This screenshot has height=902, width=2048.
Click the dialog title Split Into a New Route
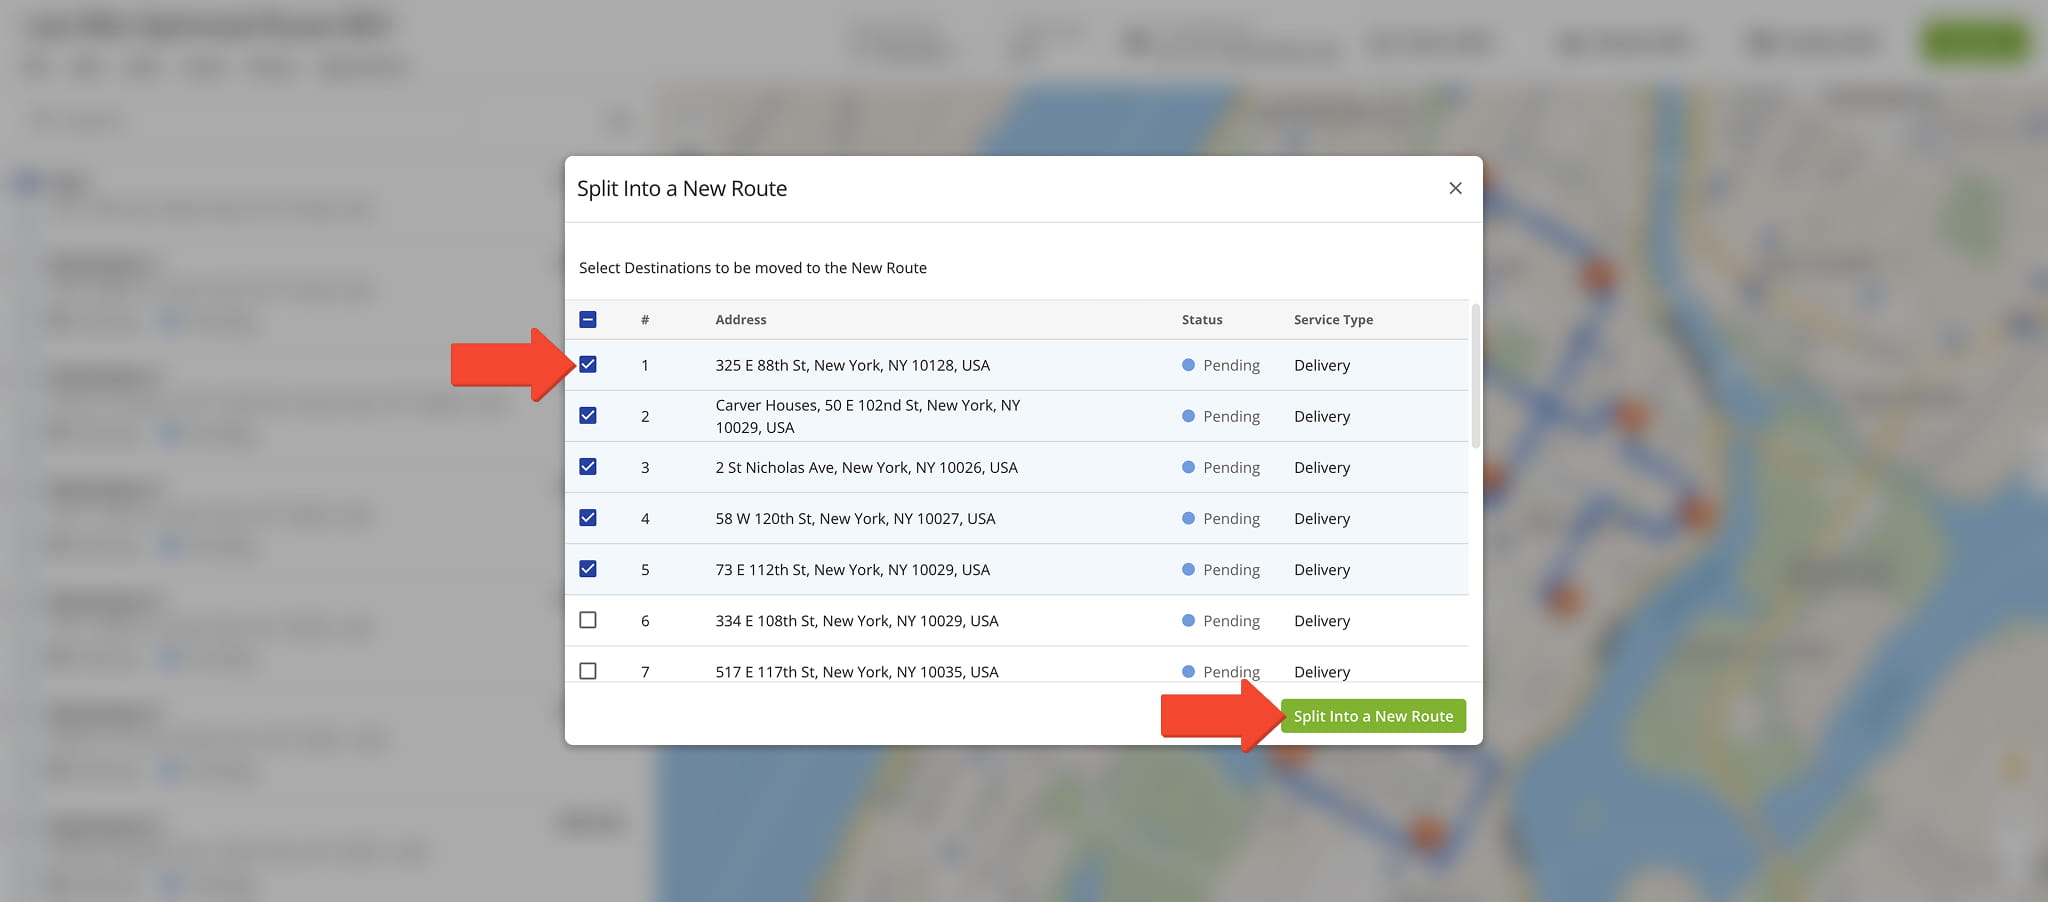(682, 188)
